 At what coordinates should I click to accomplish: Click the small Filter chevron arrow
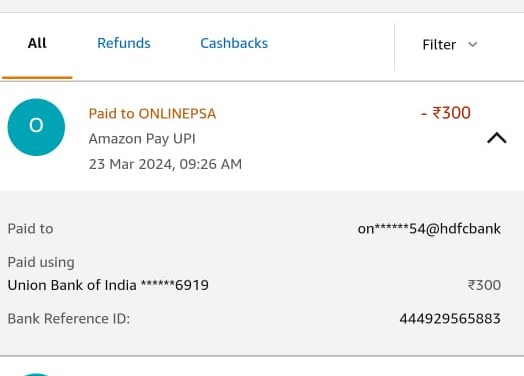[x=473, y=44]
